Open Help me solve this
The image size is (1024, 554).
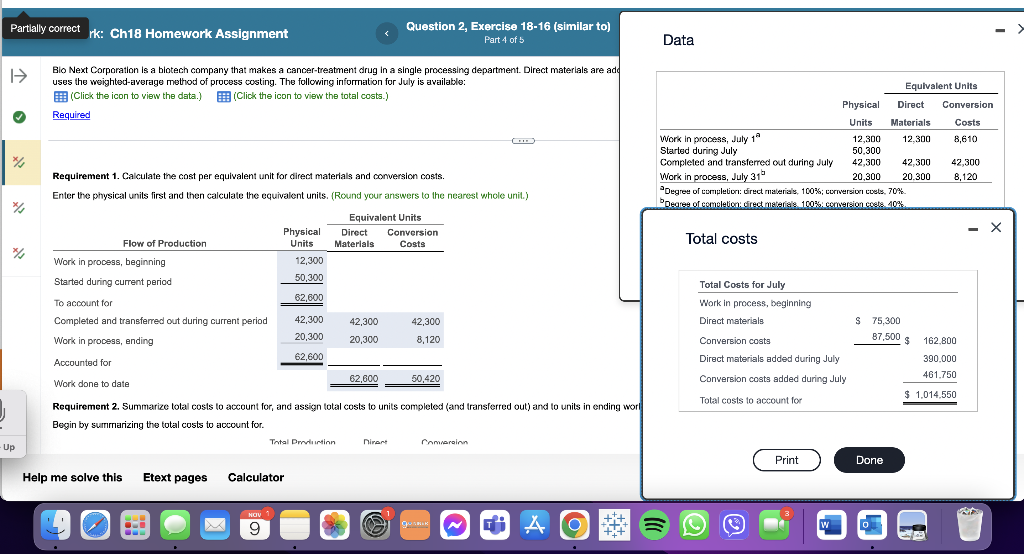(x=72, y=478)
